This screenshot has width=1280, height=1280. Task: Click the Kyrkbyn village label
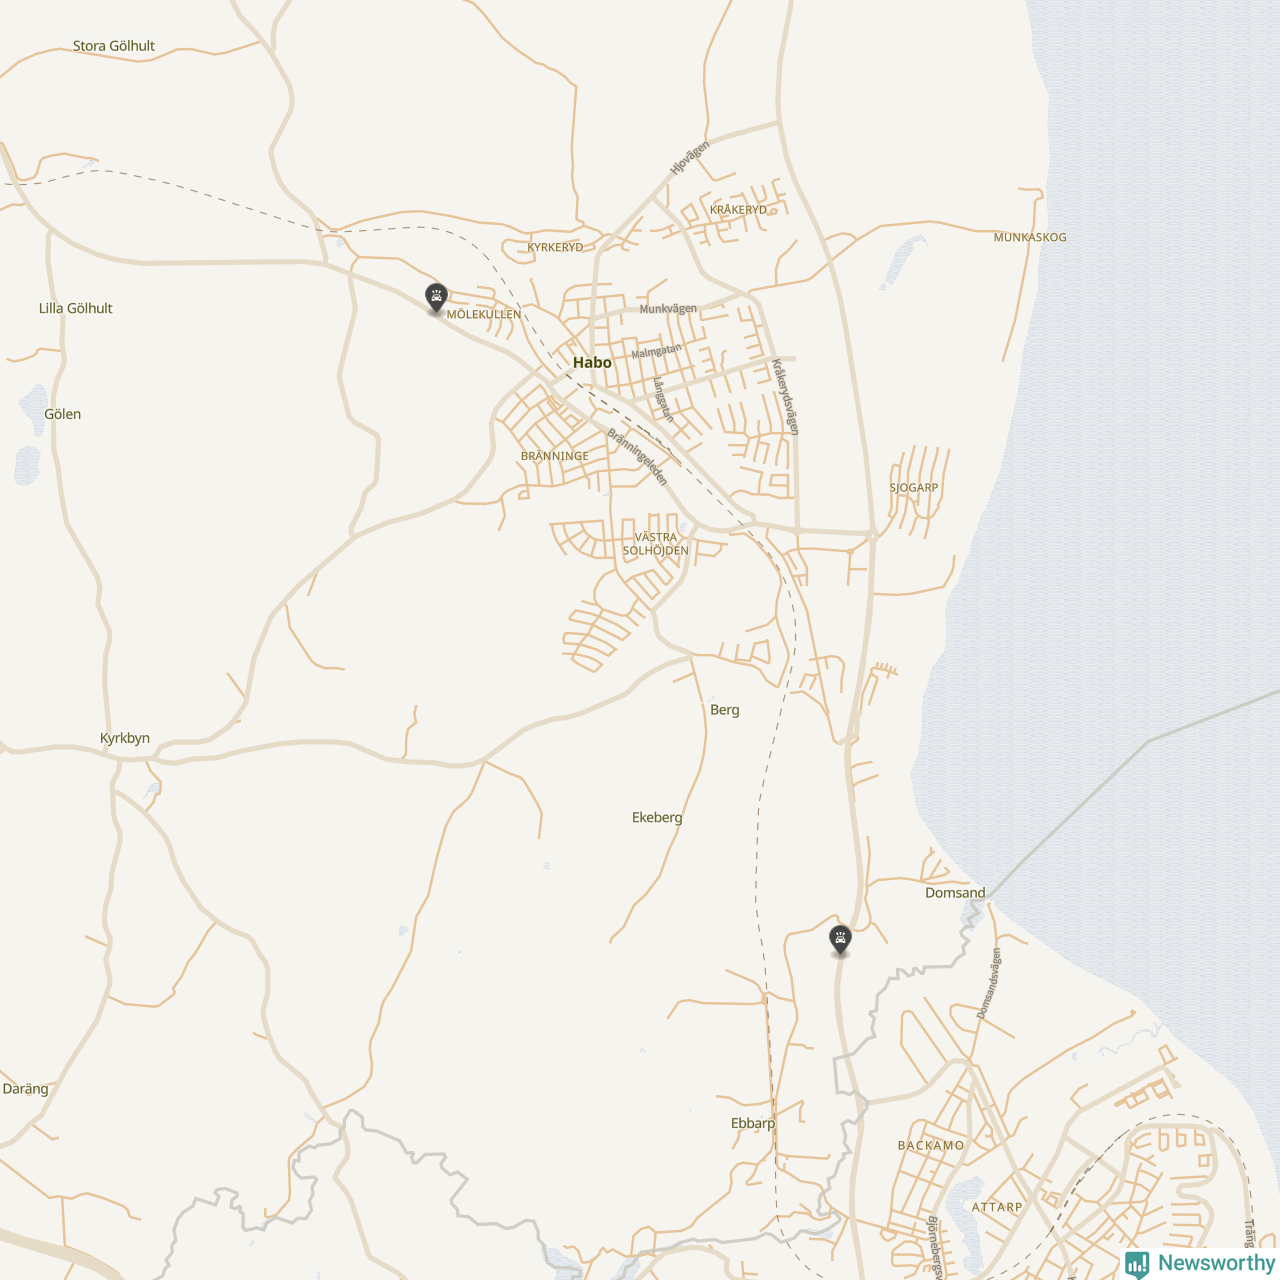125,738
